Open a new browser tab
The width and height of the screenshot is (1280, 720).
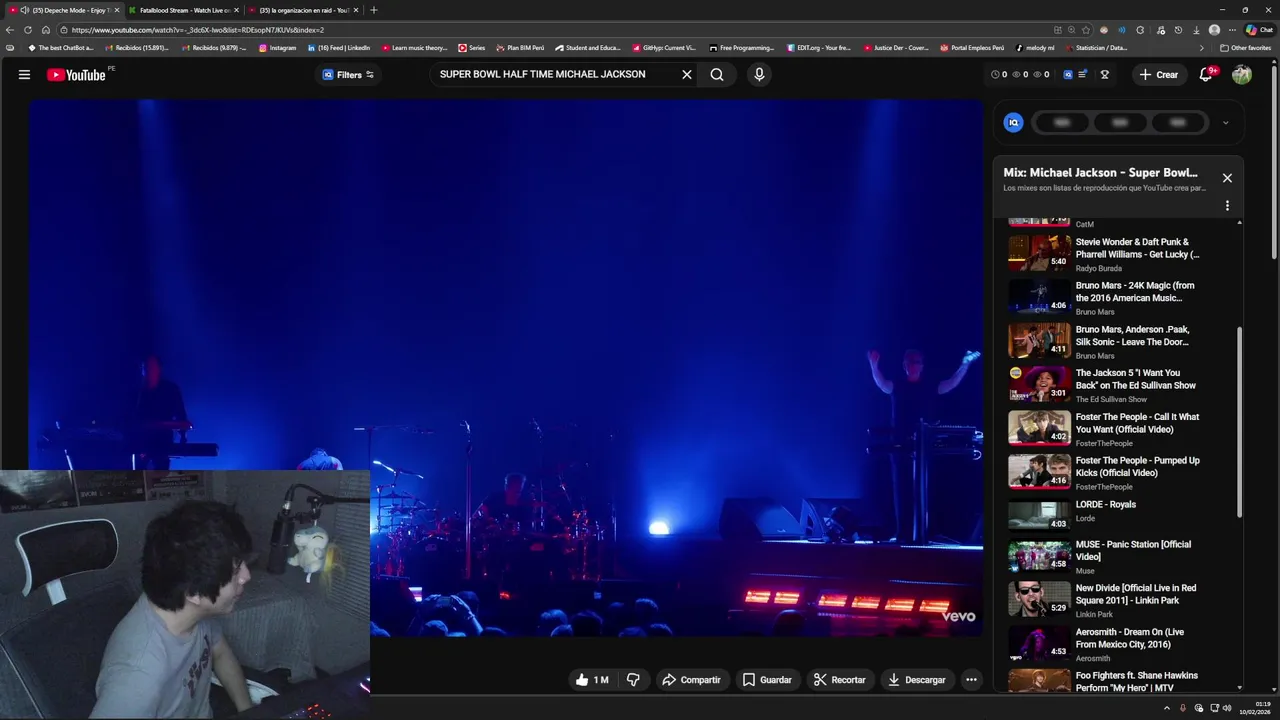(x=374, y=10)
